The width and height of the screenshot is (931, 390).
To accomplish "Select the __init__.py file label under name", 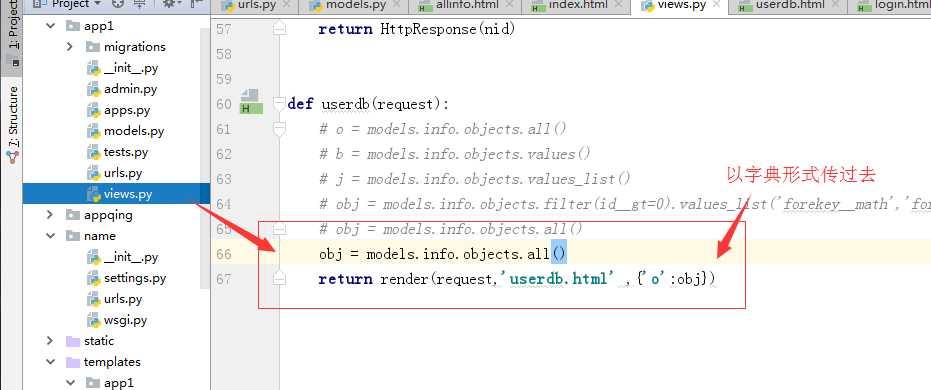I will (131, 257).
